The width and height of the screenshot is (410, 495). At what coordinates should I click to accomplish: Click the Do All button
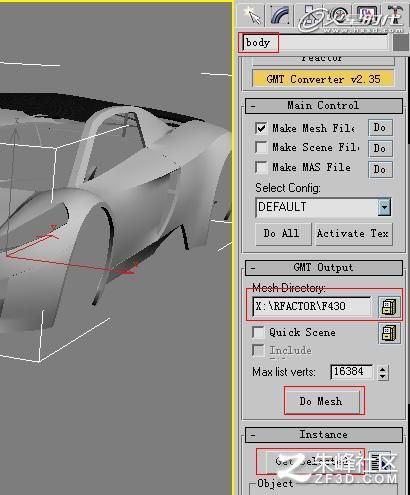pyautogui.click(x=281, y=234)
